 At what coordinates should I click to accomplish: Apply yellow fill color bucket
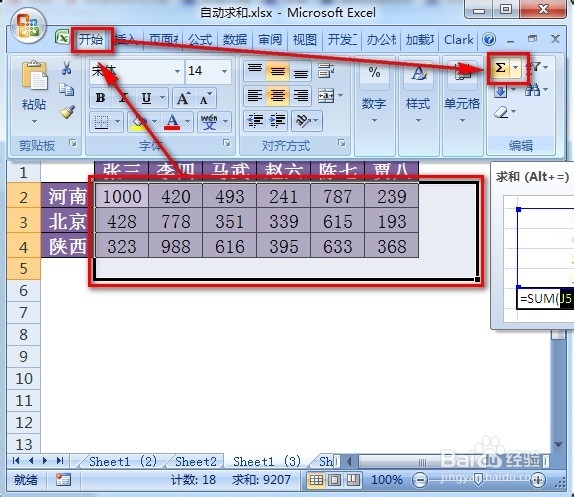click(x=138, y=122)
